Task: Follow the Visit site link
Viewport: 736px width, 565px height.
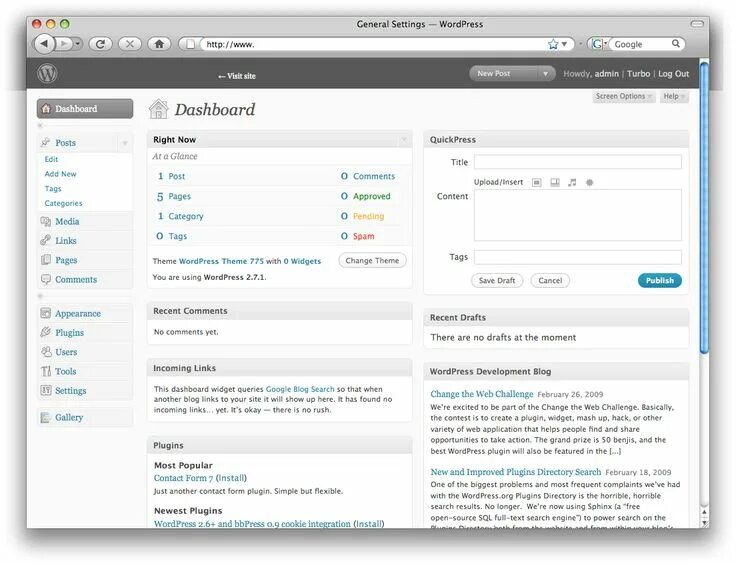Action: 237,76
